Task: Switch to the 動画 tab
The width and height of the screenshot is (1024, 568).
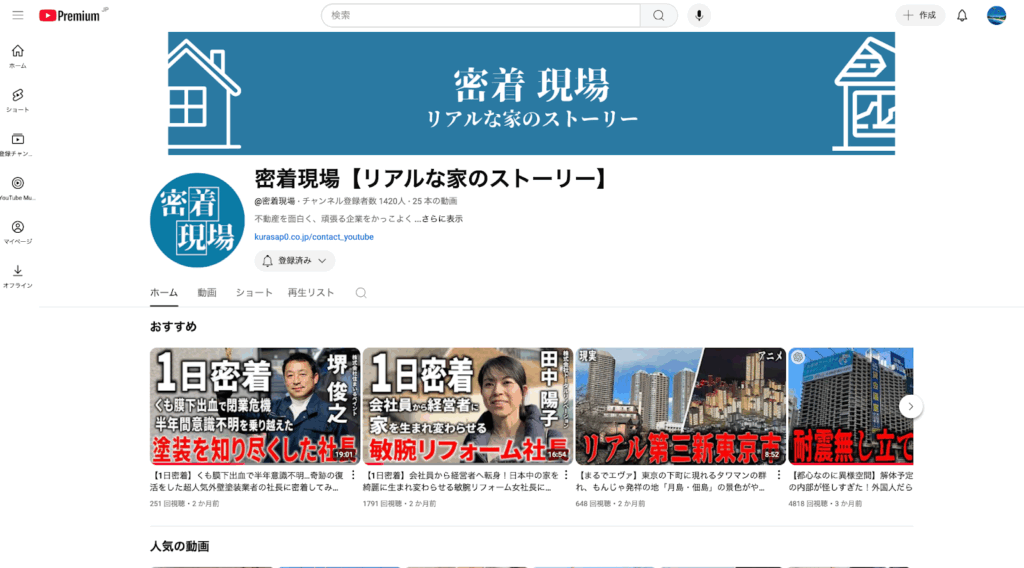Action: point(207,293)
